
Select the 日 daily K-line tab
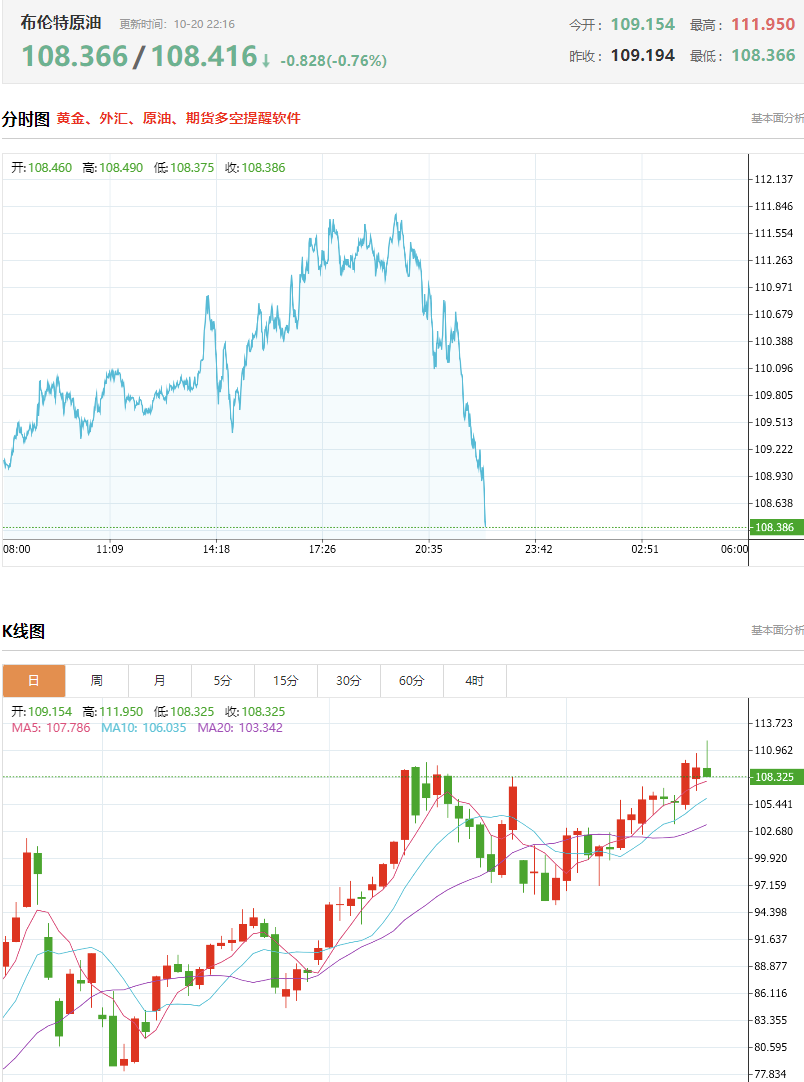click(x=34, y=681)
